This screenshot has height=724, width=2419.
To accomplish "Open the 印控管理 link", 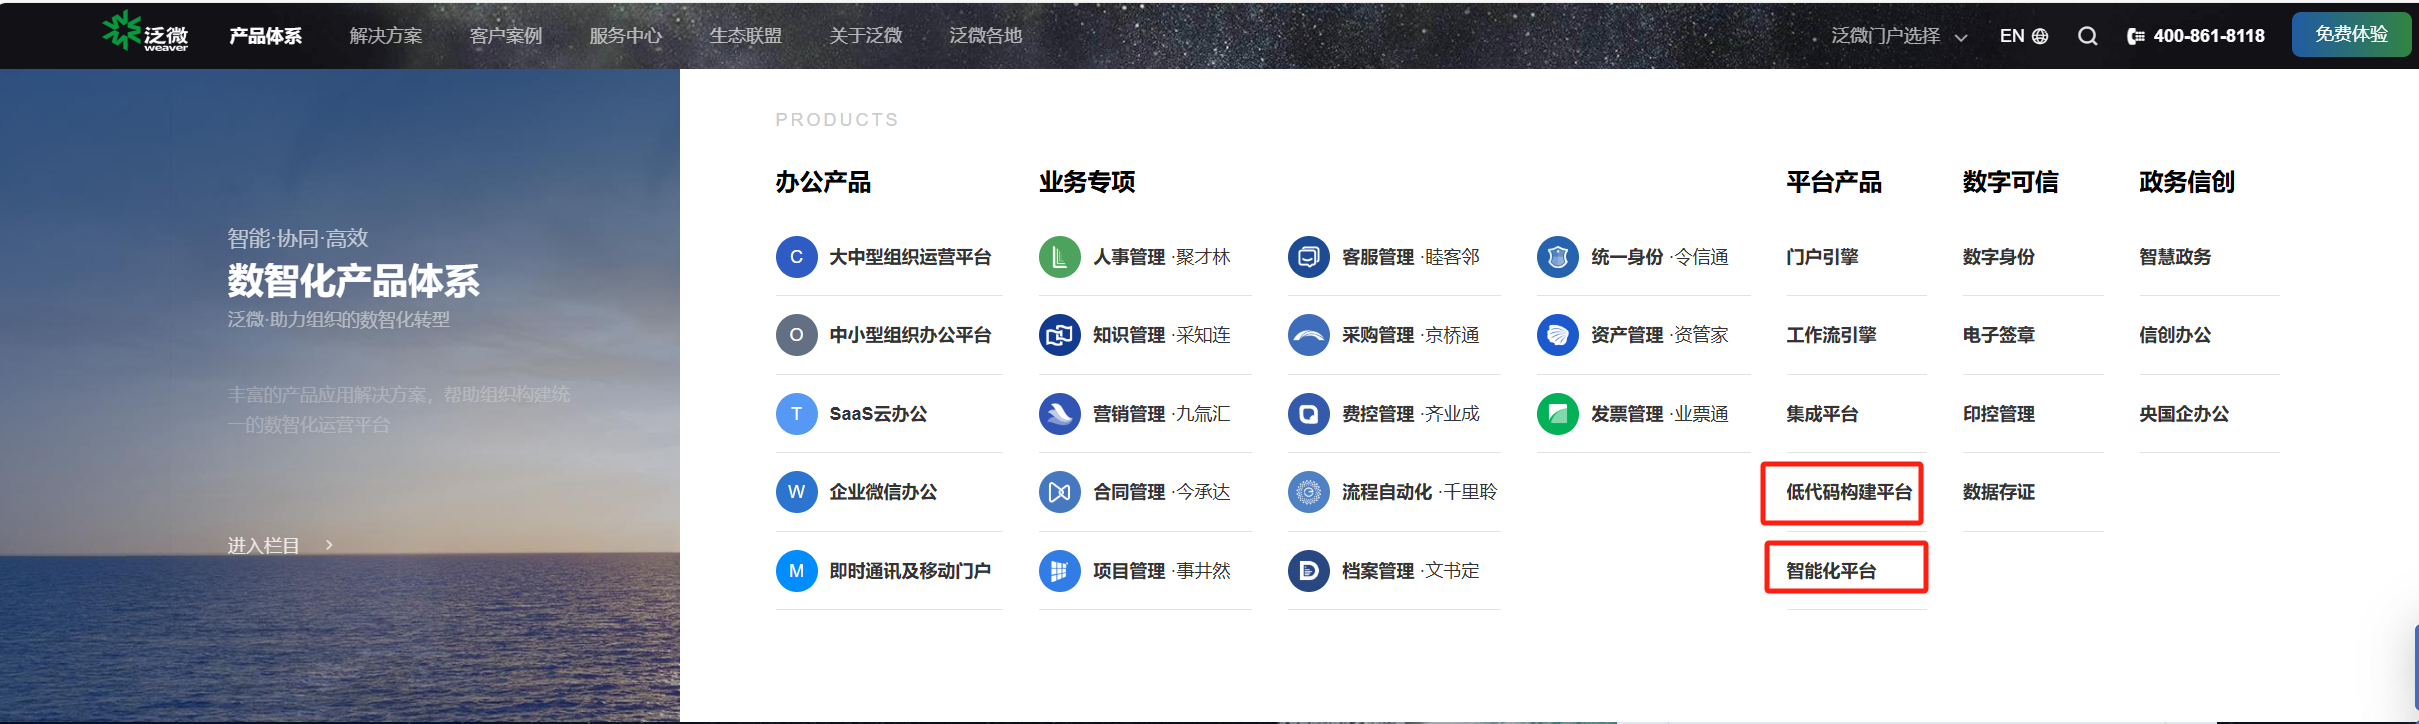I will coord(1998,414).
